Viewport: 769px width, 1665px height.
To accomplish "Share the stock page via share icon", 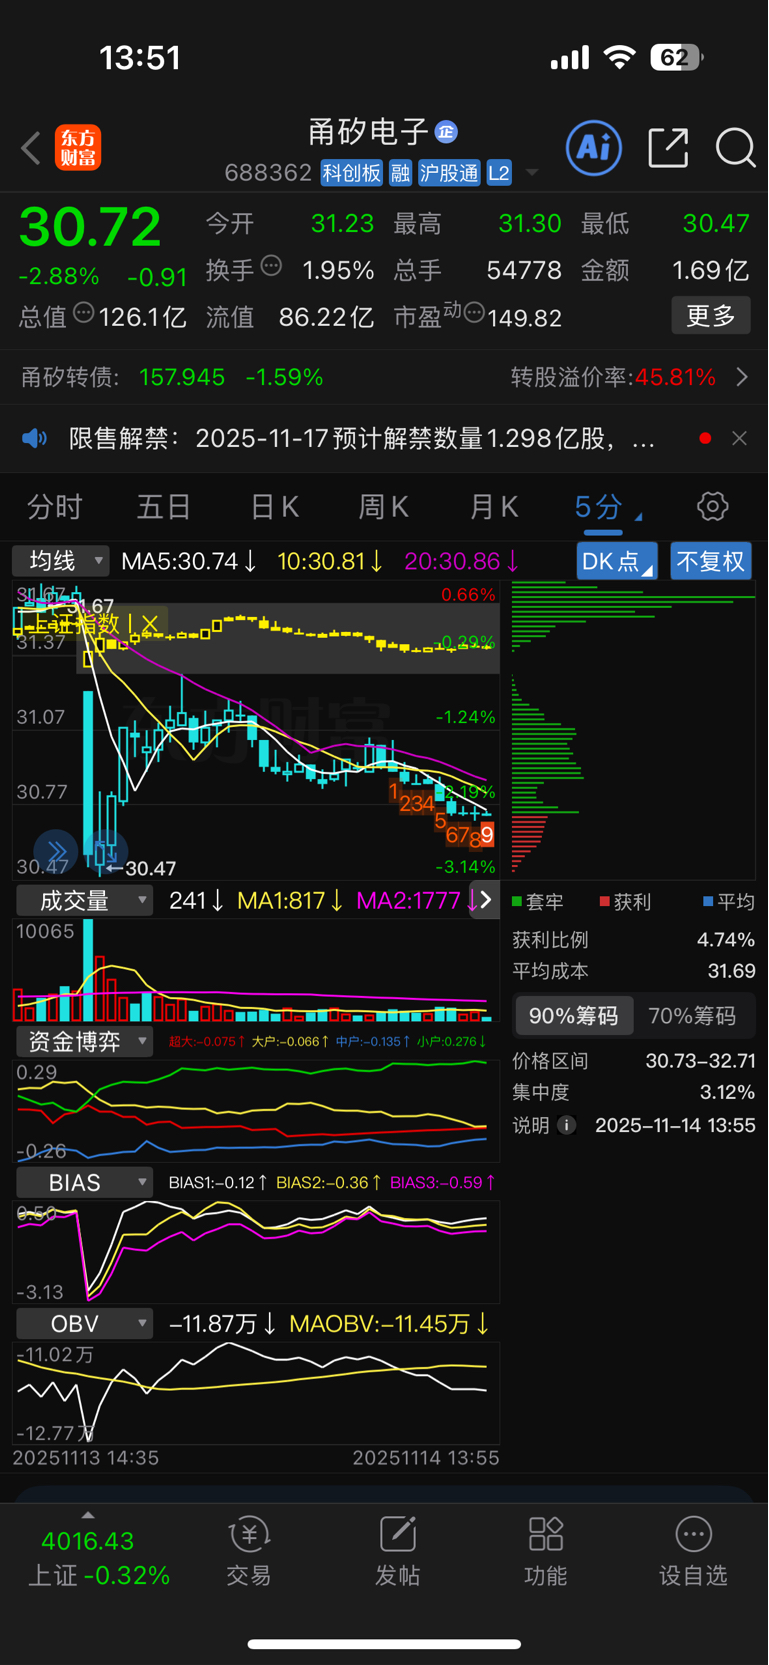I will click(668, 148).
